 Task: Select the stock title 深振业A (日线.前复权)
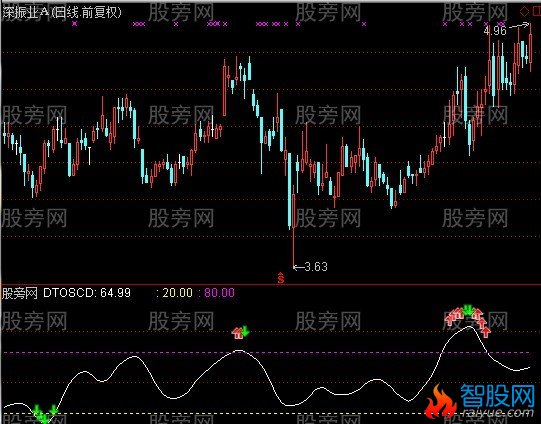coord(62,13)
